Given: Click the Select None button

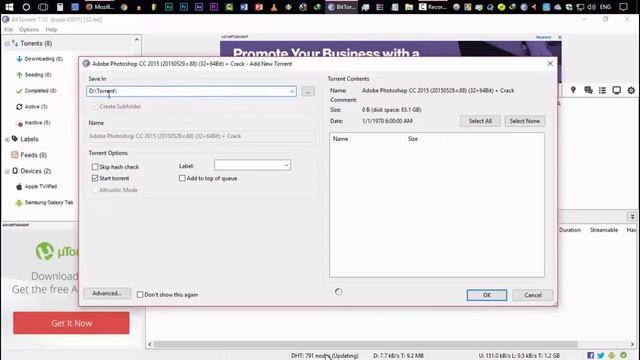Looking at the screenshot, I should click(524, 121).
